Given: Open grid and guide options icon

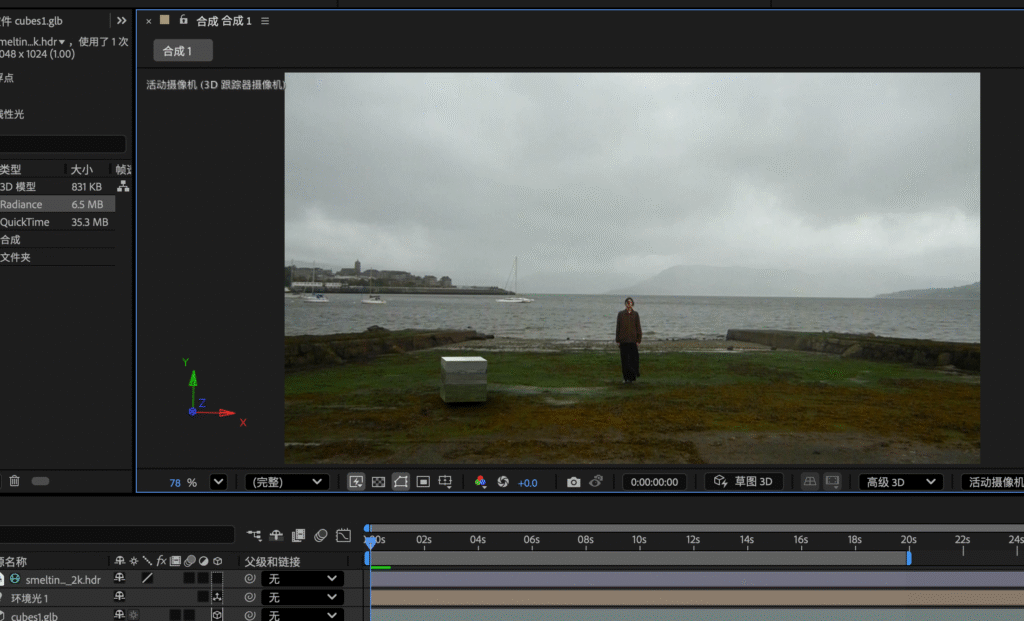Looking at the screenshot, I should click(446, 482).
